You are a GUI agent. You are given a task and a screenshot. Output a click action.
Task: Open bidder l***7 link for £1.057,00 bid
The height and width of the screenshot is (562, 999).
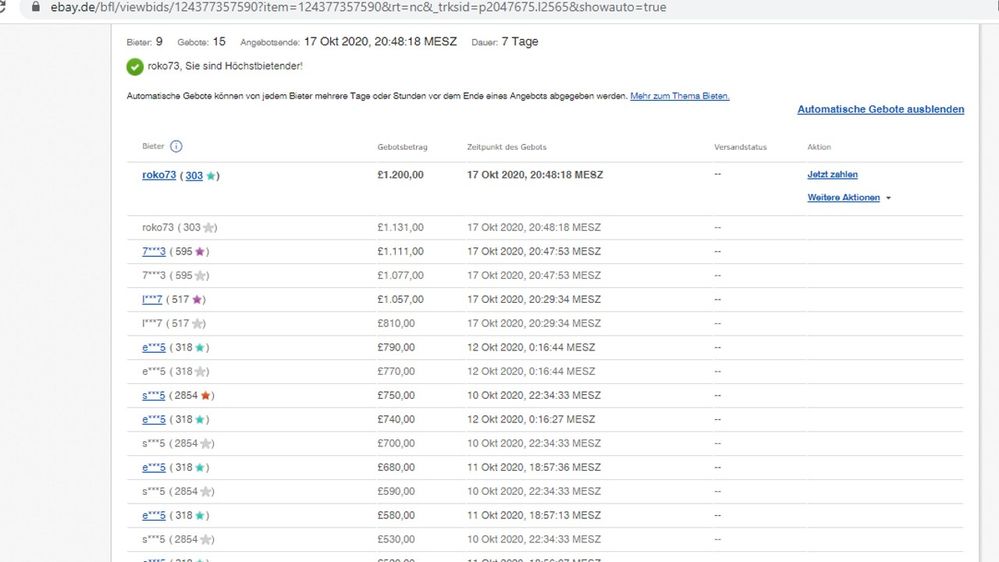[x=152, y=299]
